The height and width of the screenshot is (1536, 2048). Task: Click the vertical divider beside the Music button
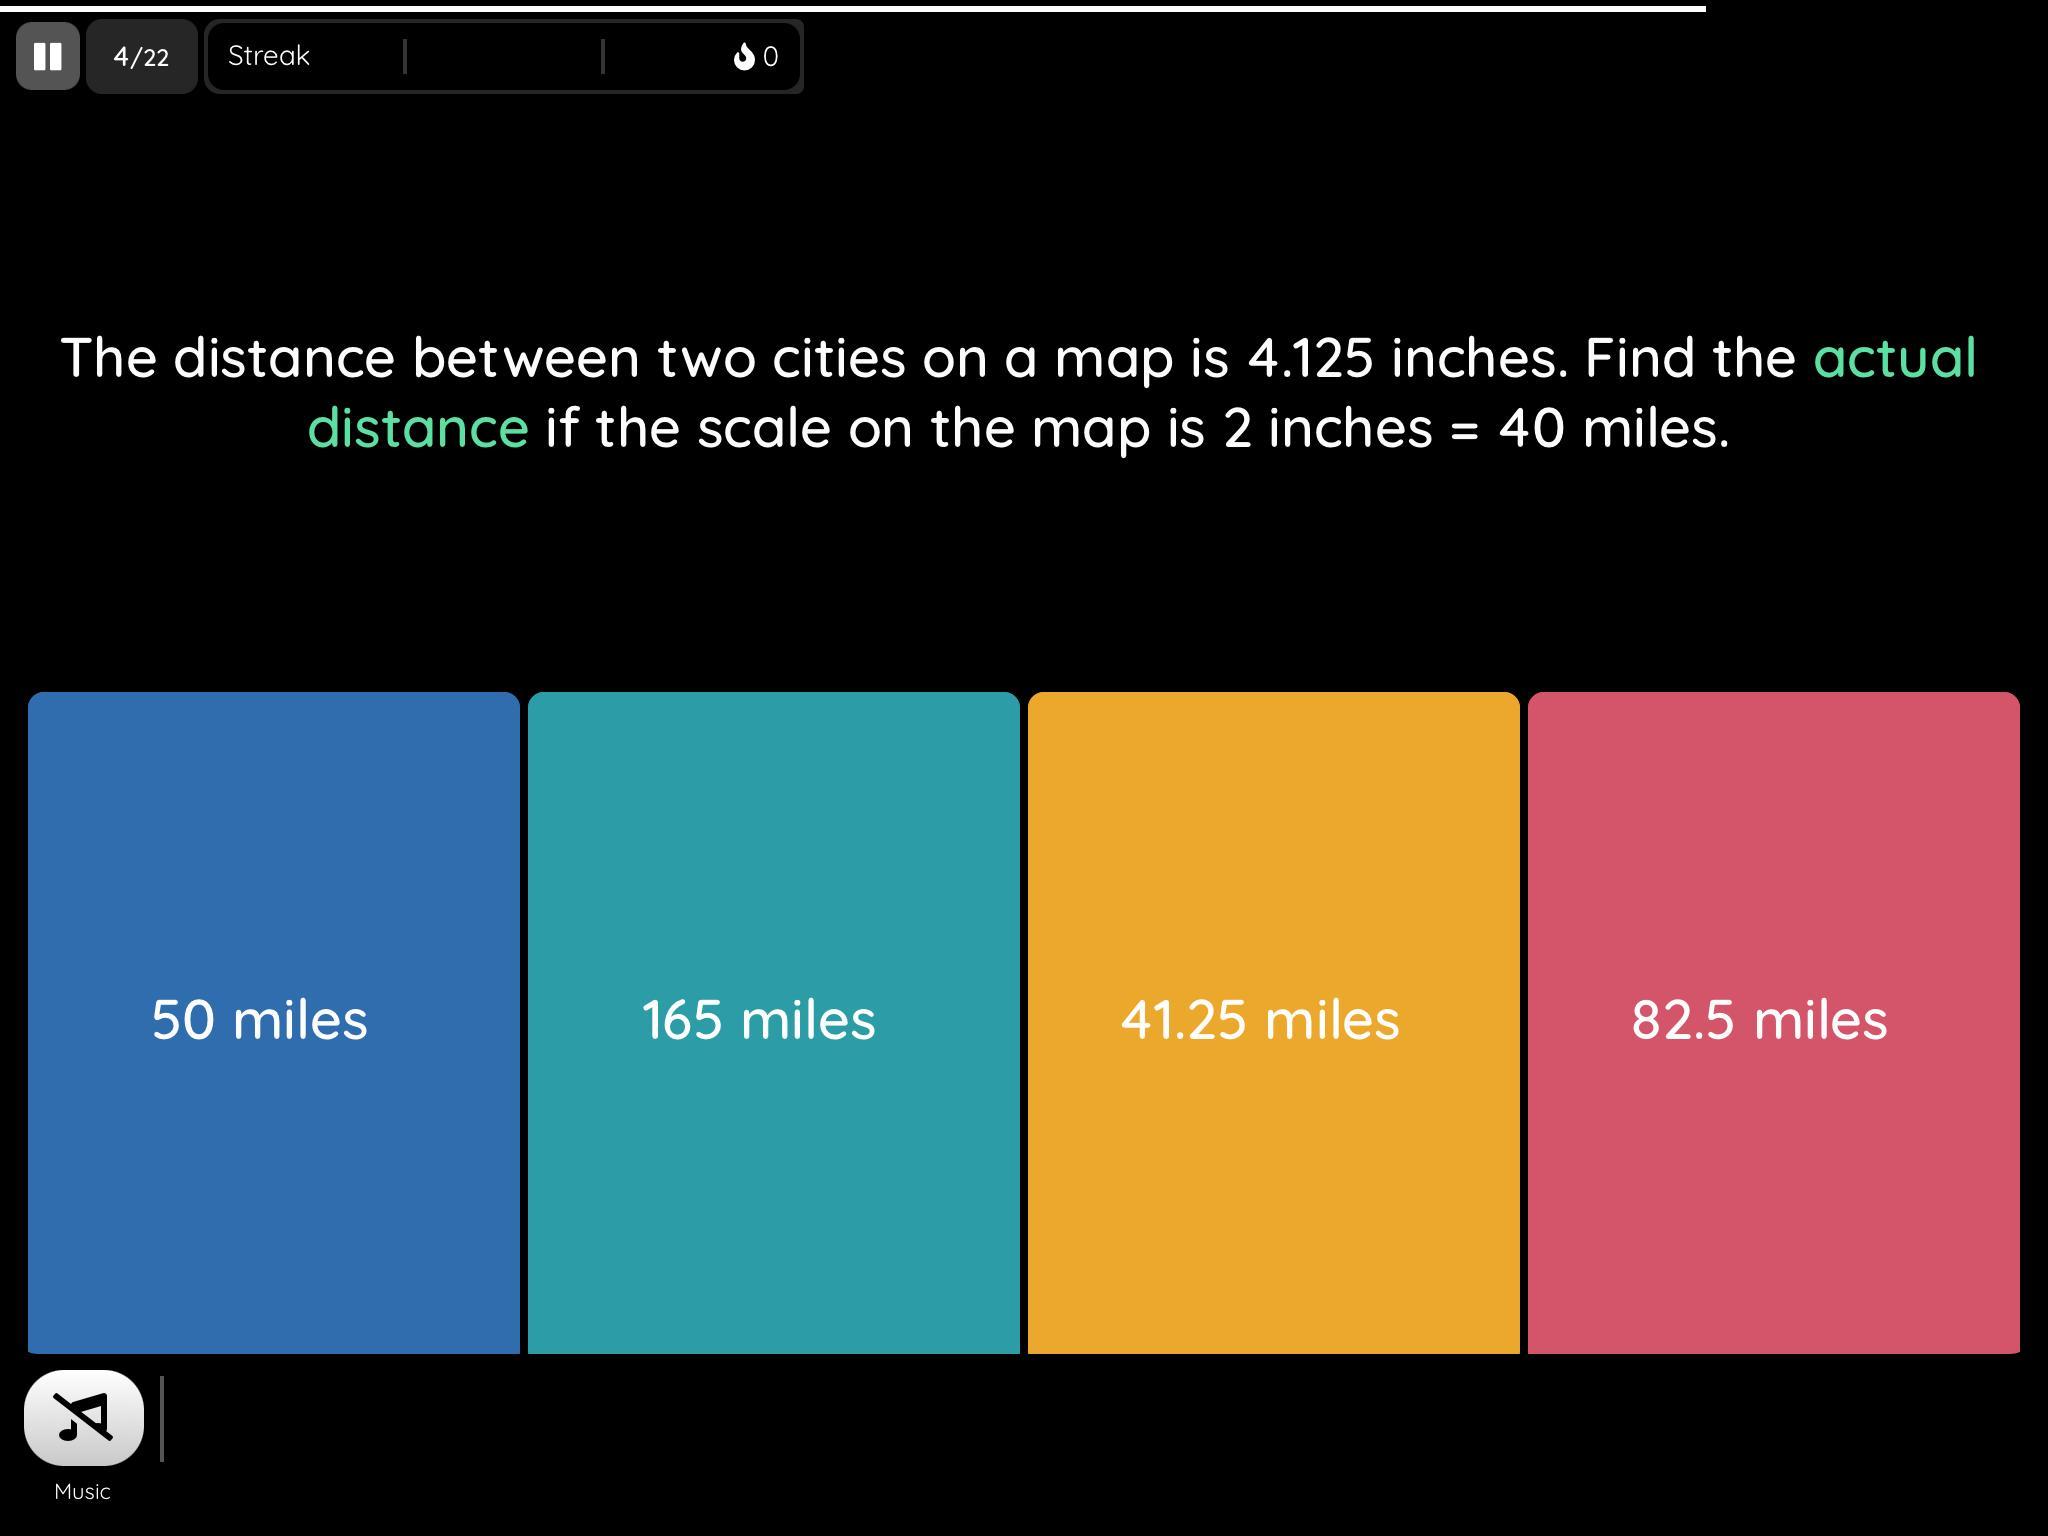coord(162,1418)
